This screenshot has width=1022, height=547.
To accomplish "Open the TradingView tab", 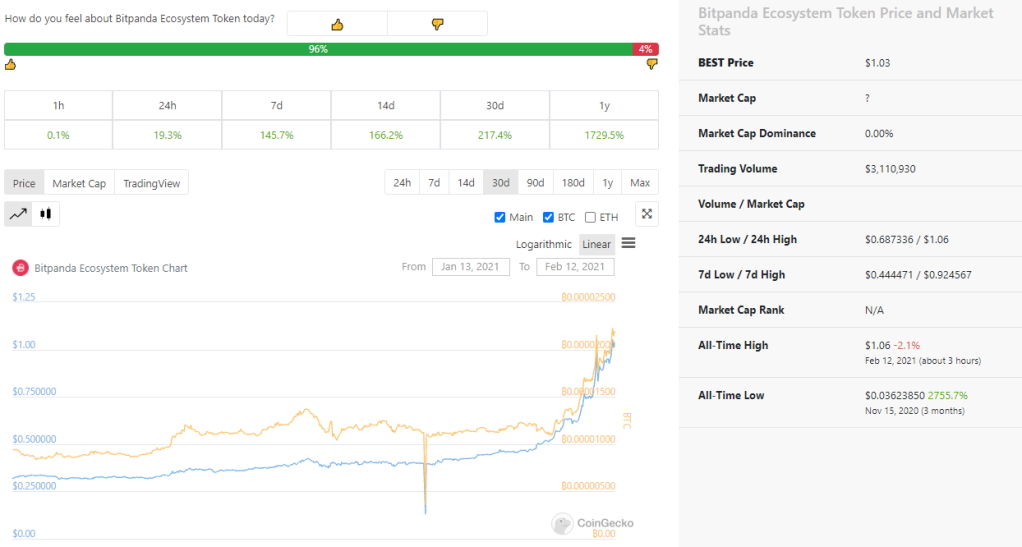I will (151, 183).
